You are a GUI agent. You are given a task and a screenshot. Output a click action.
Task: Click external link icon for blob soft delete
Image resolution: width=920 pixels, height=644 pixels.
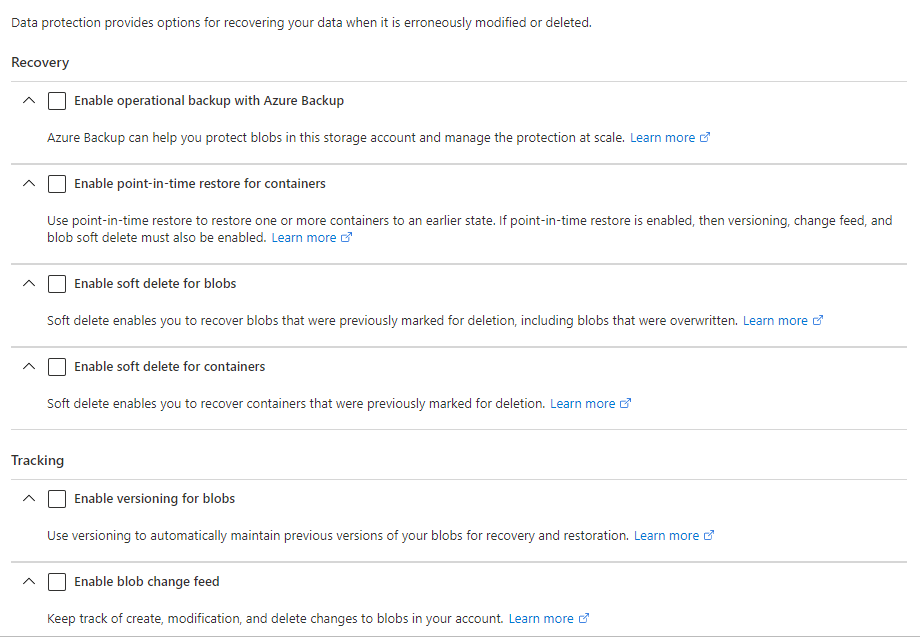[818, 321]
